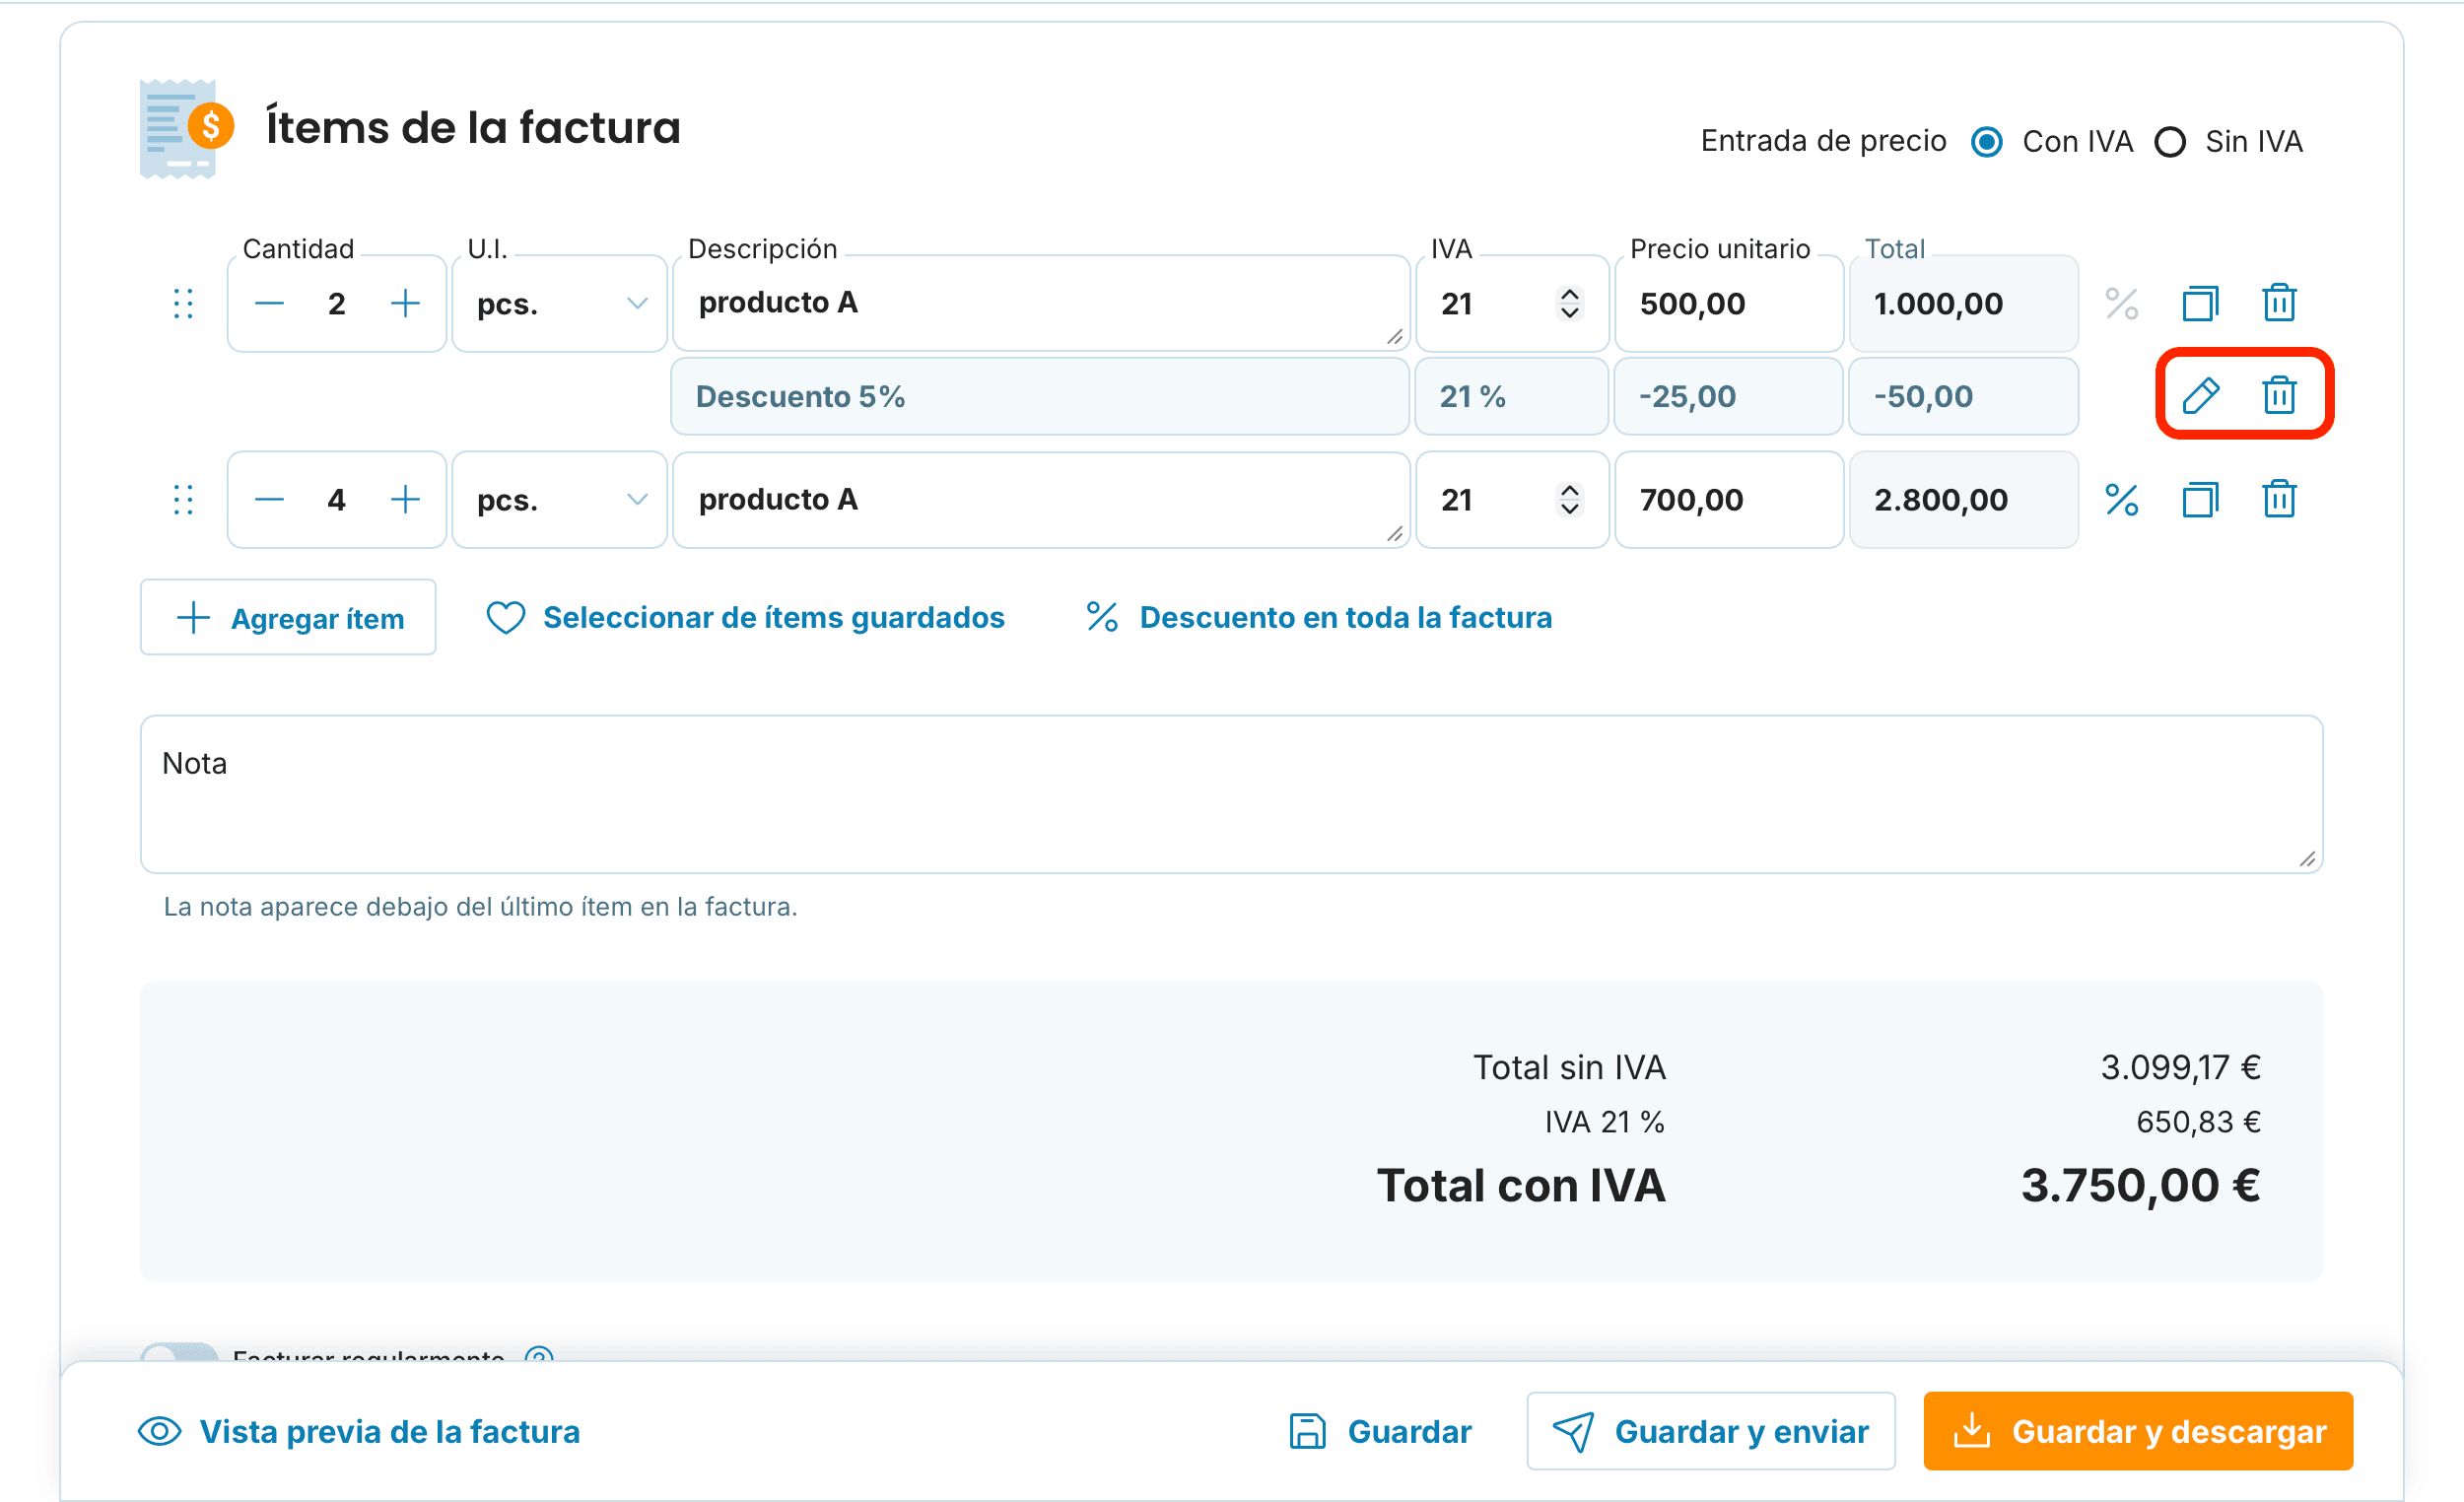Screen dimensions: 2464x1502
Task: Add a discount to the 2.800,00 item row
Action: 2121,499
